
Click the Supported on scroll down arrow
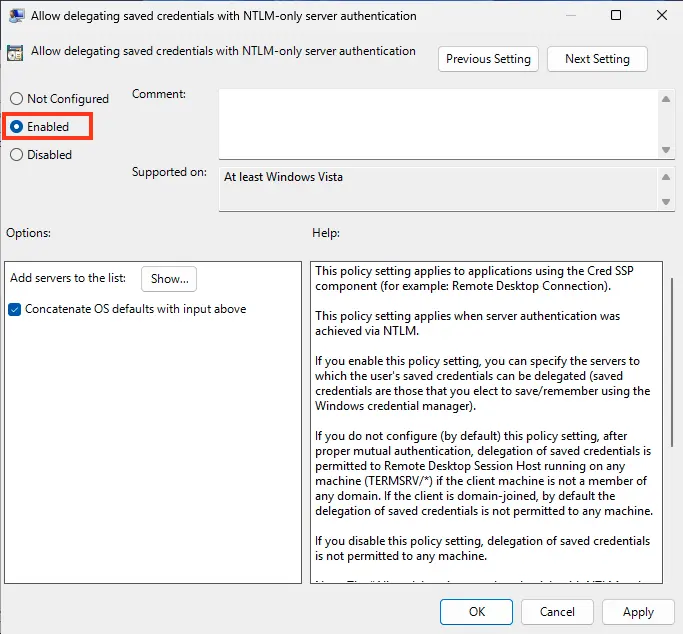click(666, 201)
